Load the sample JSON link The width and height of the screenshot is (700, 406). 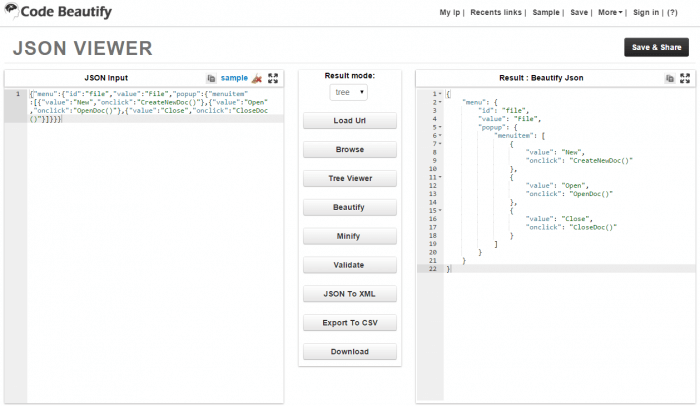click(x=234, y=78)
